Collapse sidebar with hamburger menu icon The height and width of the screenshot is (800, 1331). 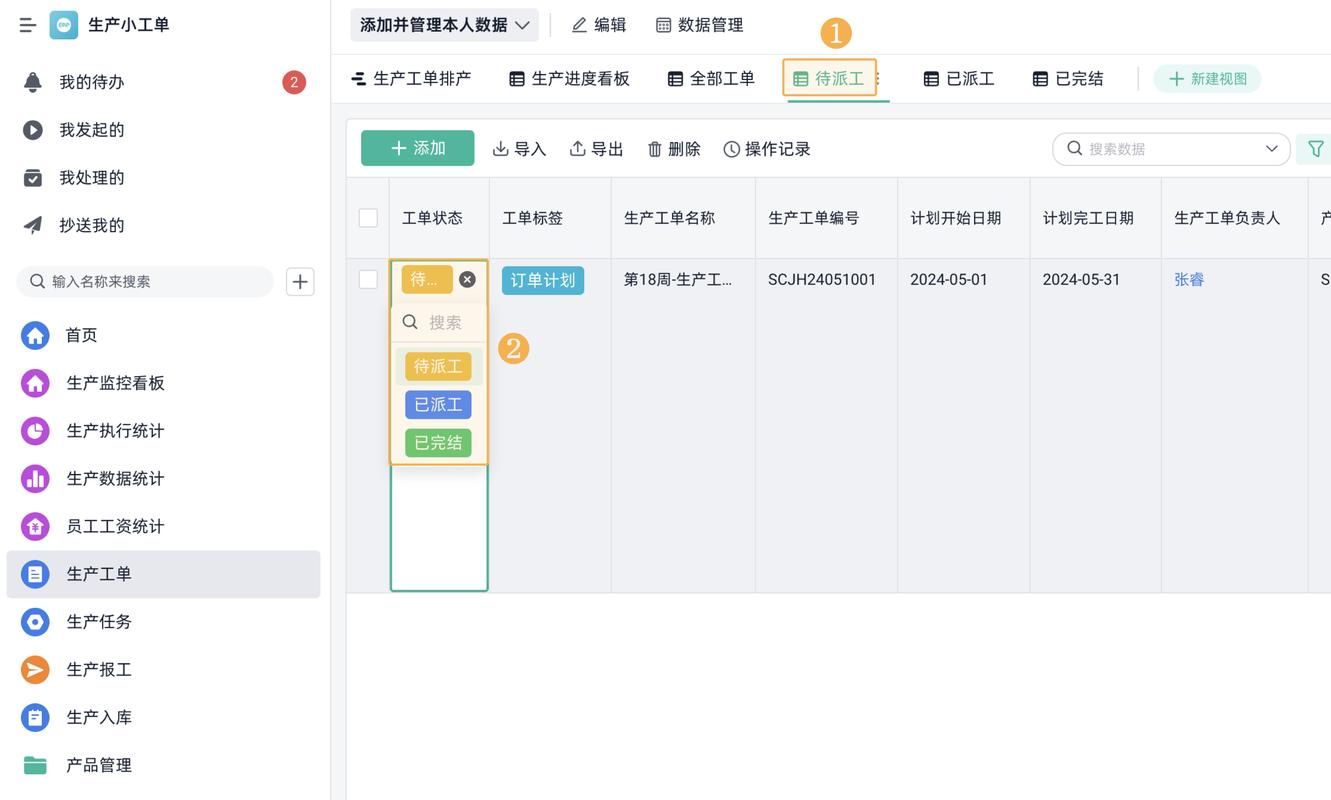pyautogui.click(x=27, y=25)
